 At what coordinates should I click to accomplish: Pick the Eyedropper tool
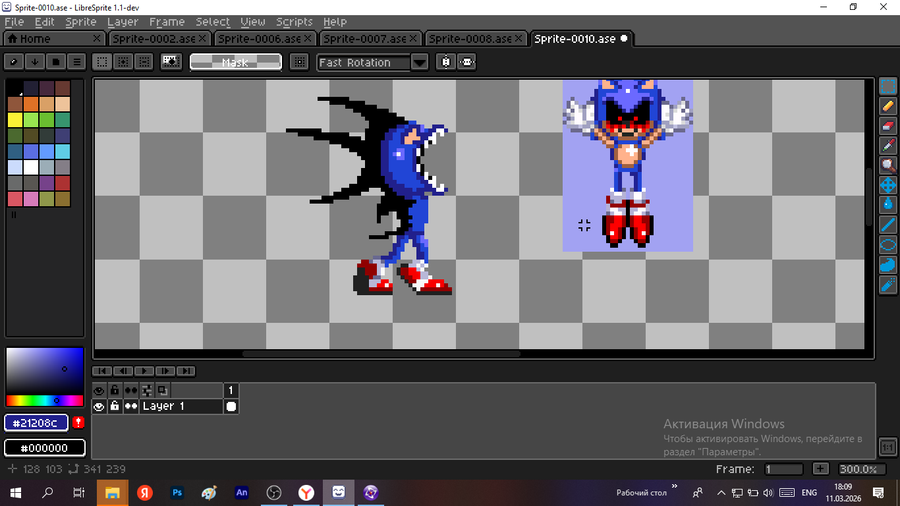tap(887, 146)
